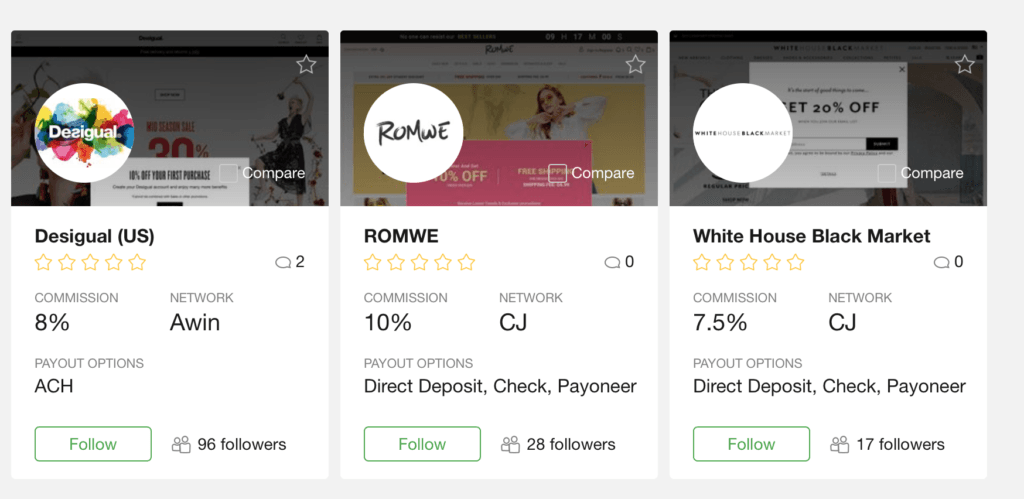Follow the Desigual (US) program
This screenshot has height=499, width=1024.
(93, 444)
